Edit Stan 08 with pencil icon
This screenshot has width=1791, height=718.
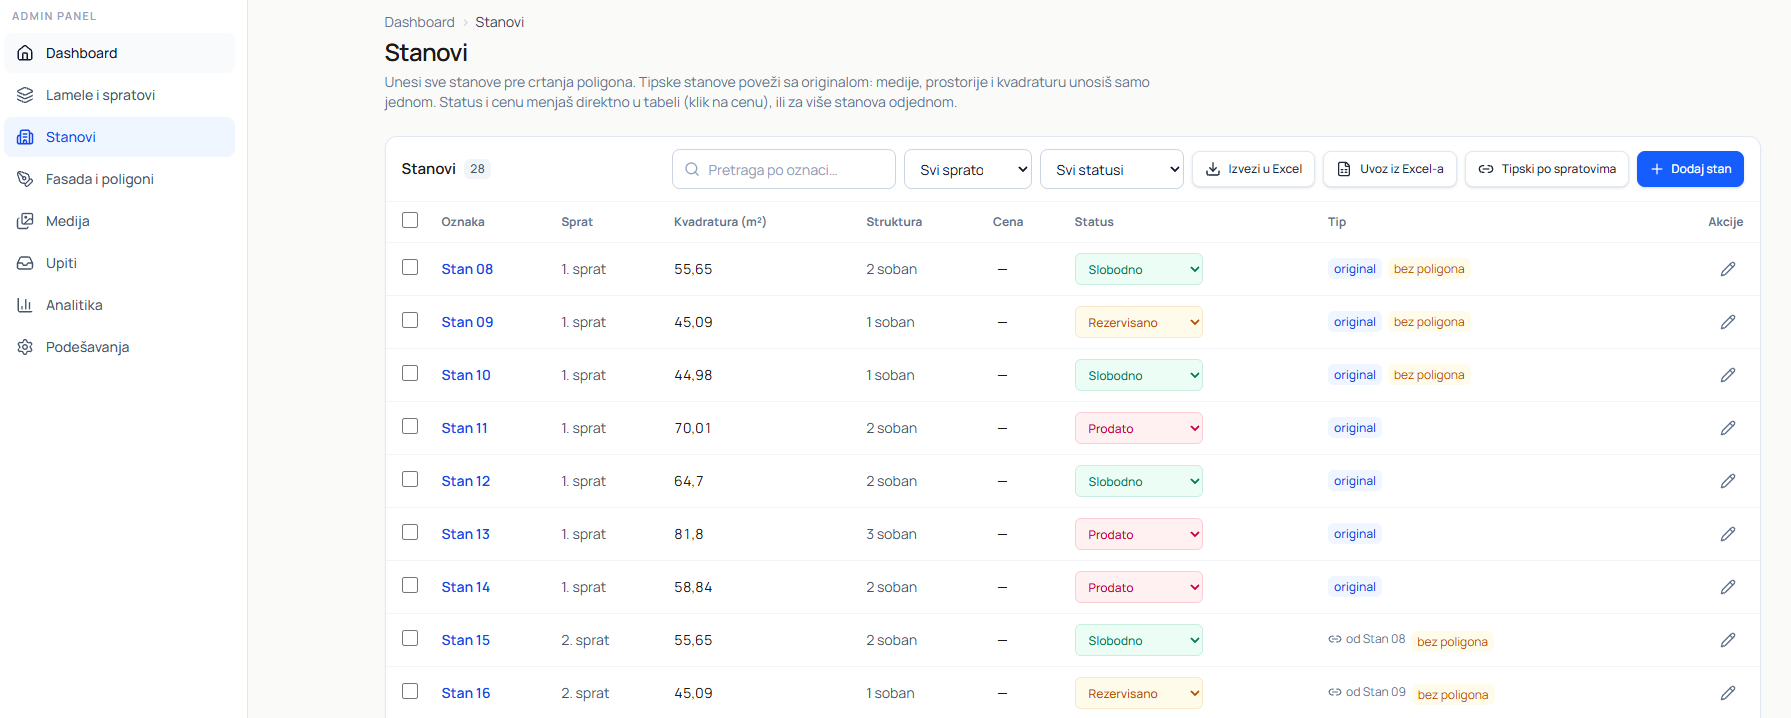point(1728,269)
